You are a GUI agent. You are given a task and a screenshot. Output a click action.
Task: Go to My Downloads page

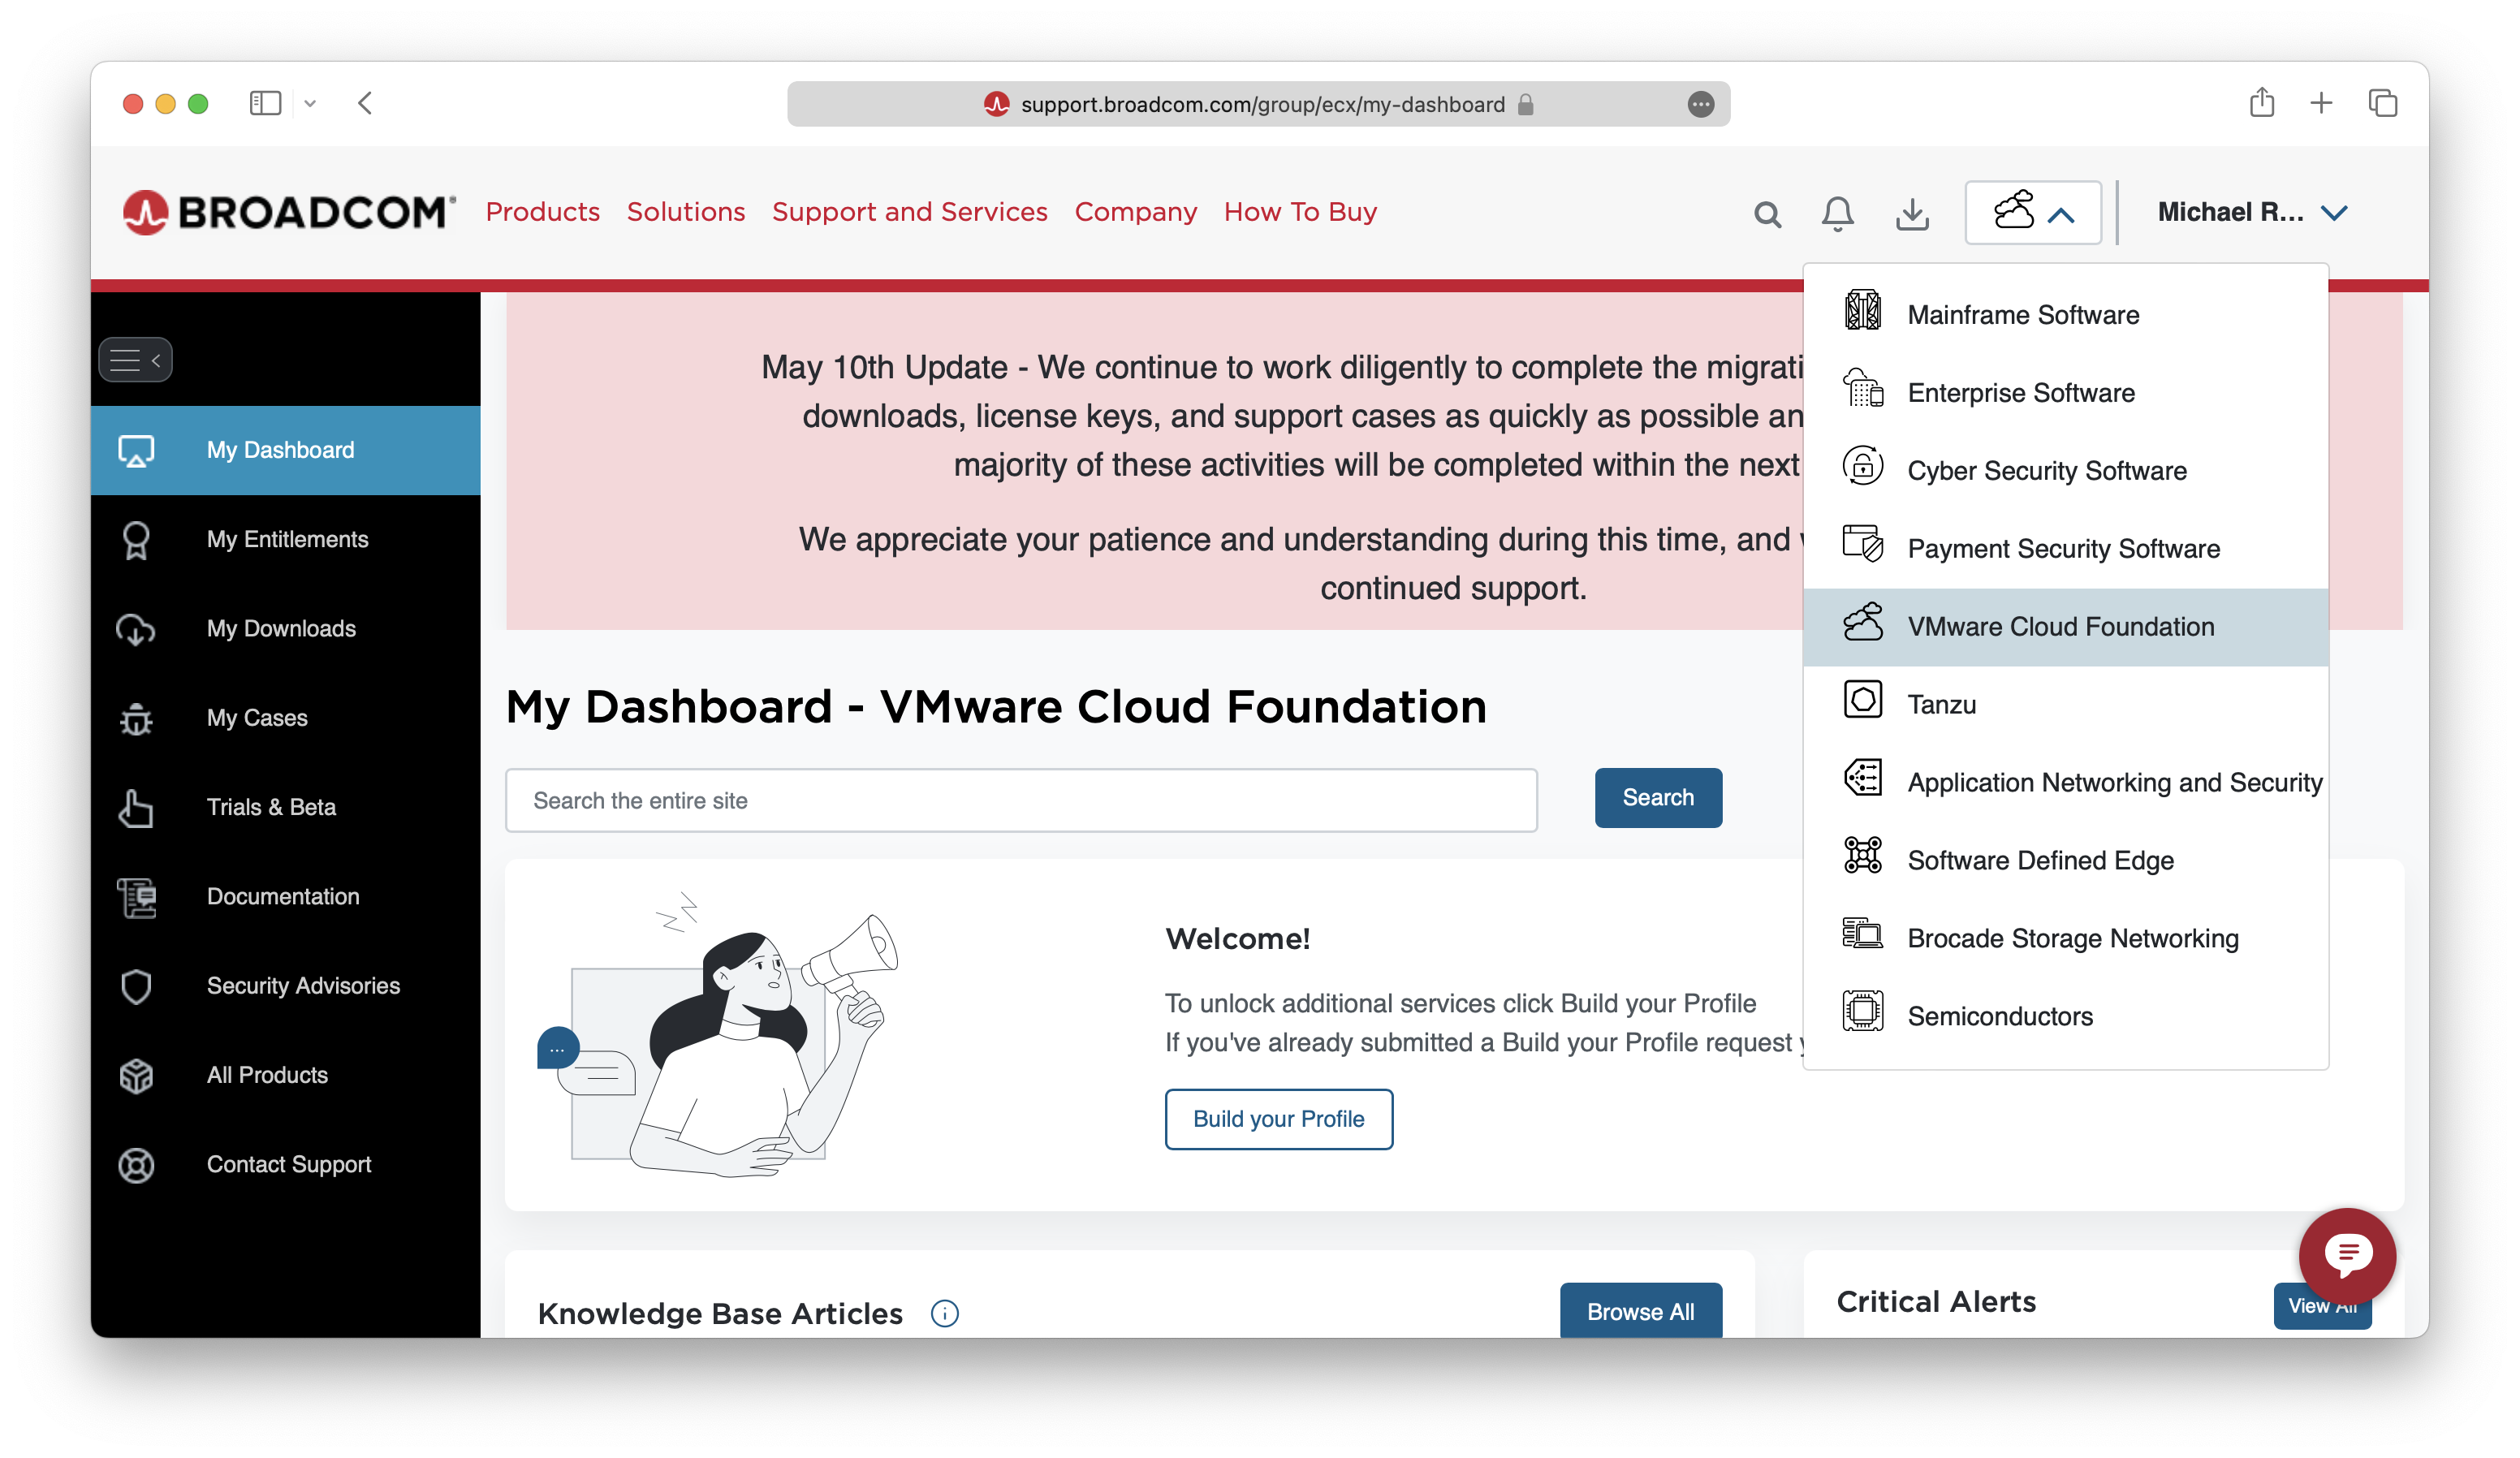pos(285,629)
